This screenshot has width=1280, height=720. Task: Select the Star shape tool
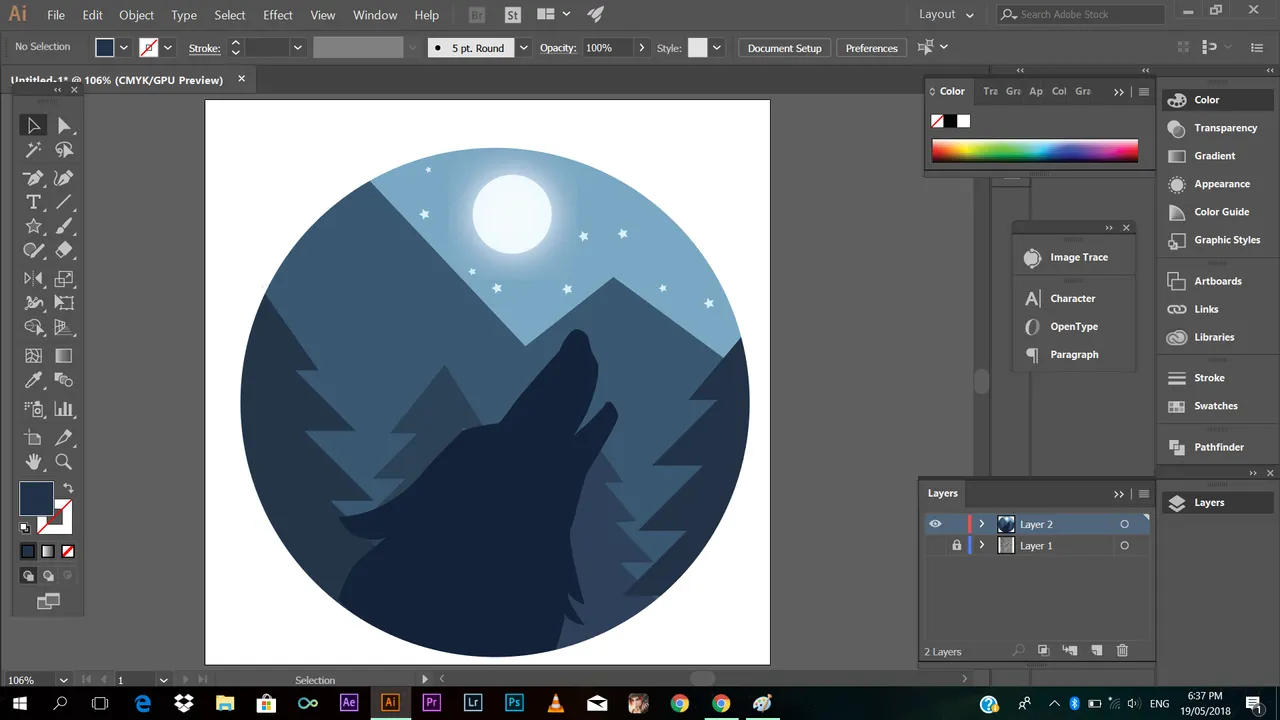33,227
